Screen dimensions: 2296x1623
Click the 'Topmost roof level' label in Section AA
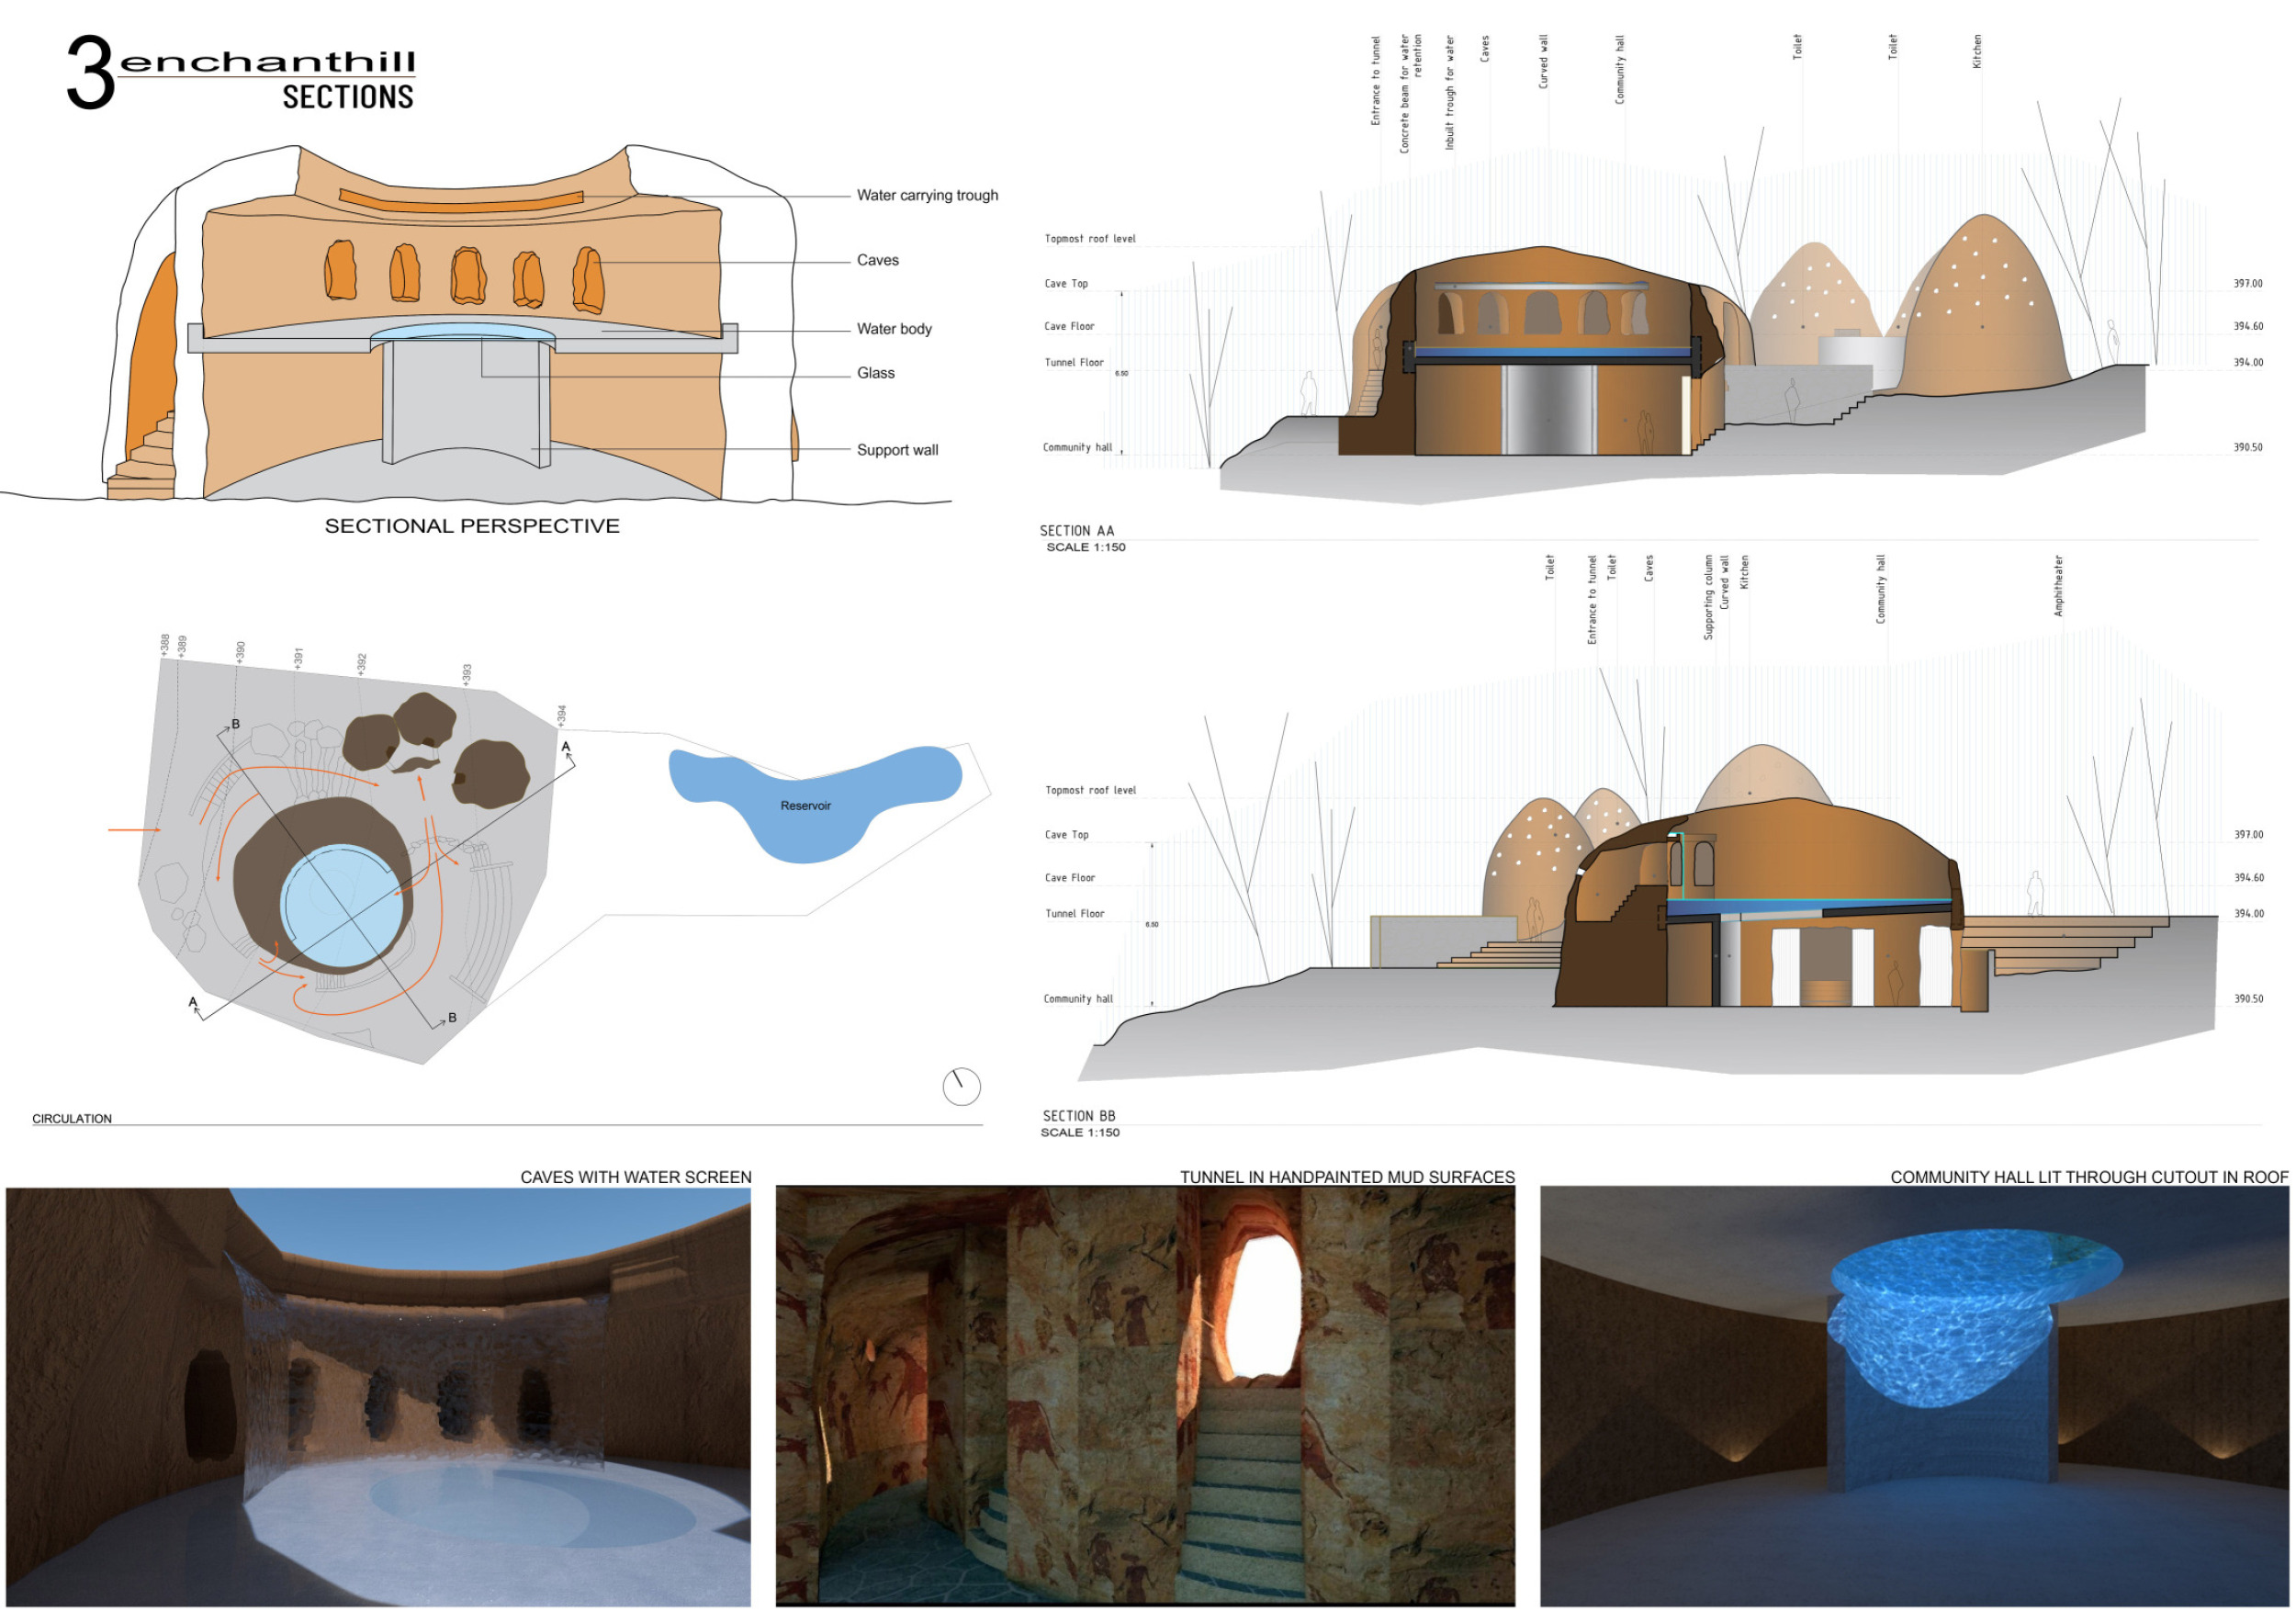click(x=1090, y=239)
